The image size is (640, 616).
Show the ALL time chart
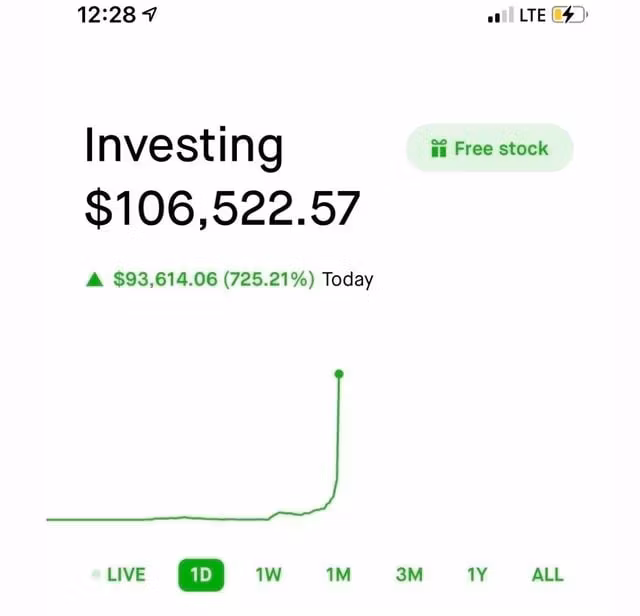coord(547,575)
